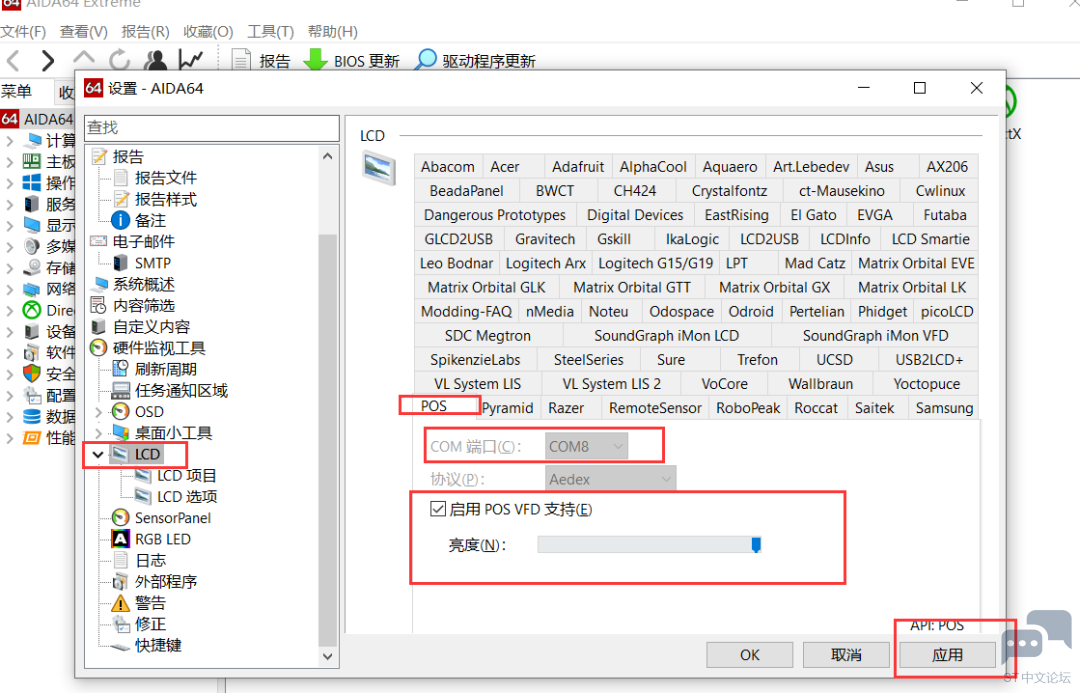Open the 报告 toolbar item
This screenshot has height=693, width=1080.
[261, 61]
